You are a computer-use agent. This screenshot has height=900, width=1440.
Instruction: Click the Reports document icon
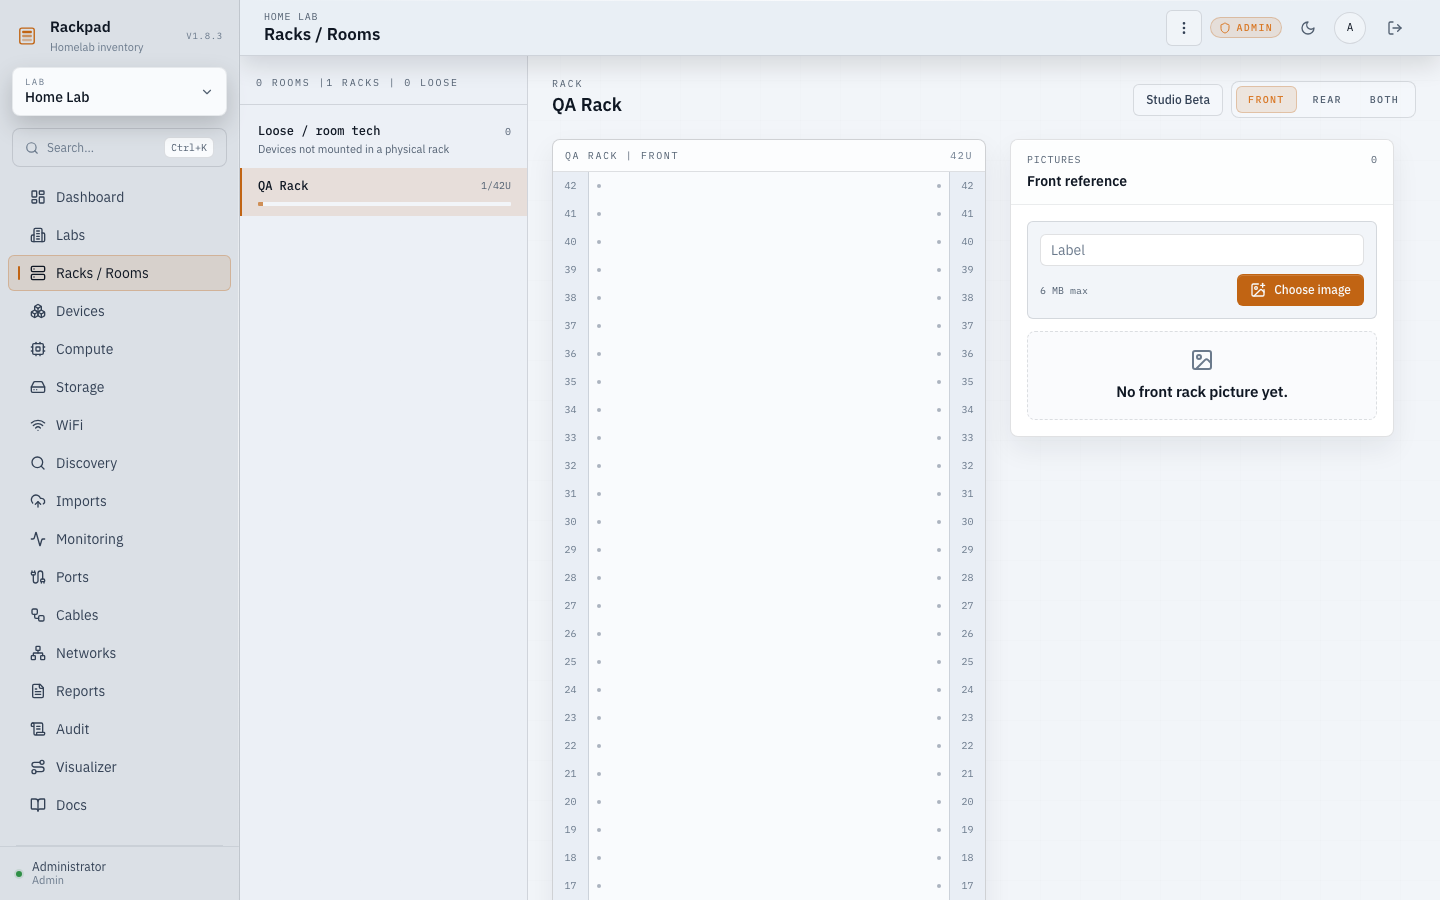38,691
